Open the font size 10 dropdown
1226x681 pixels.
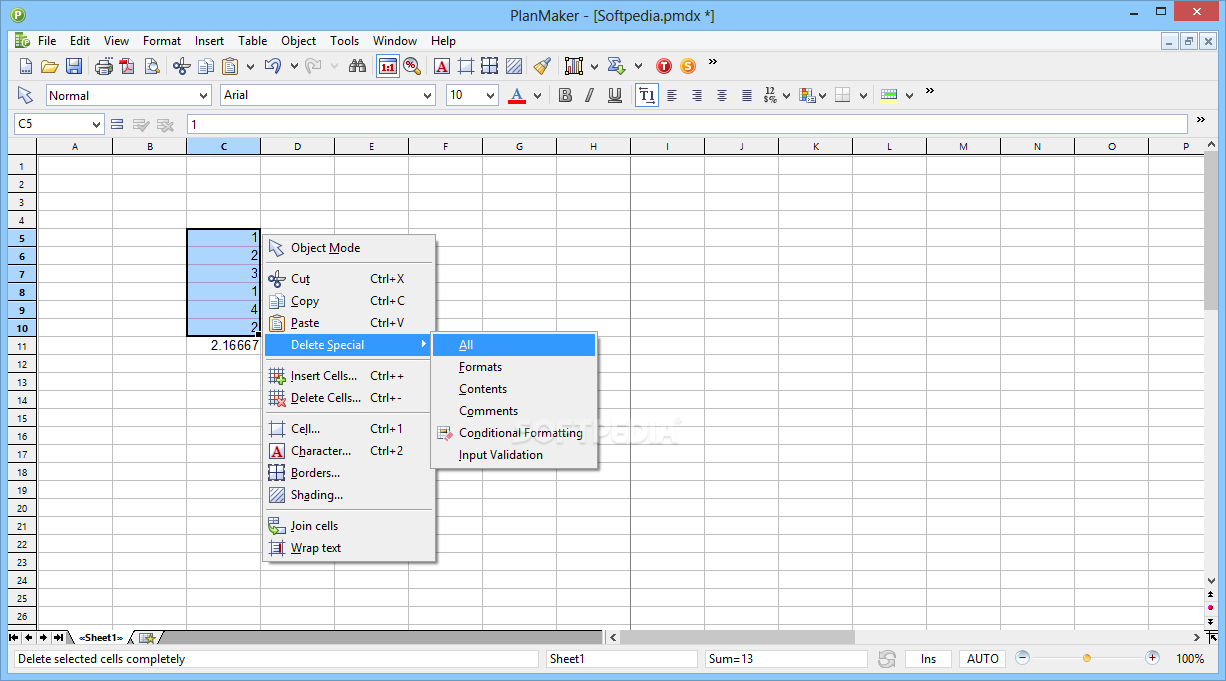pos(490,95)
